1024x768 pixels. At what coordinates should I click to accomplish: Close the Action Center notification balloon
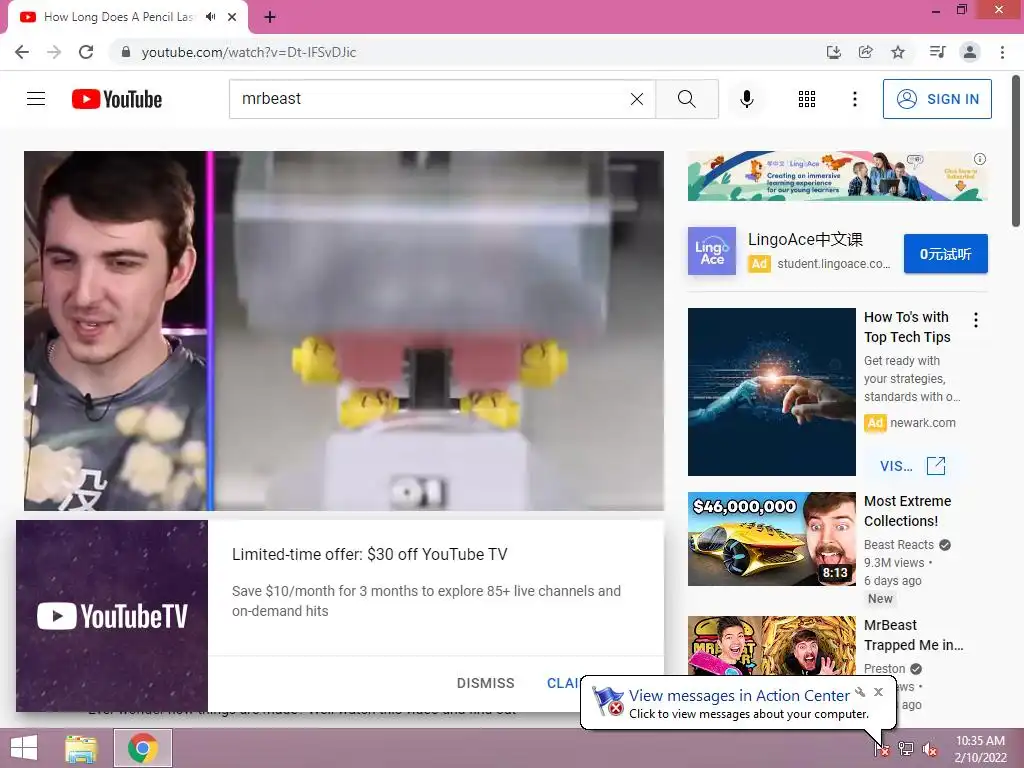[x=878, y=692]
